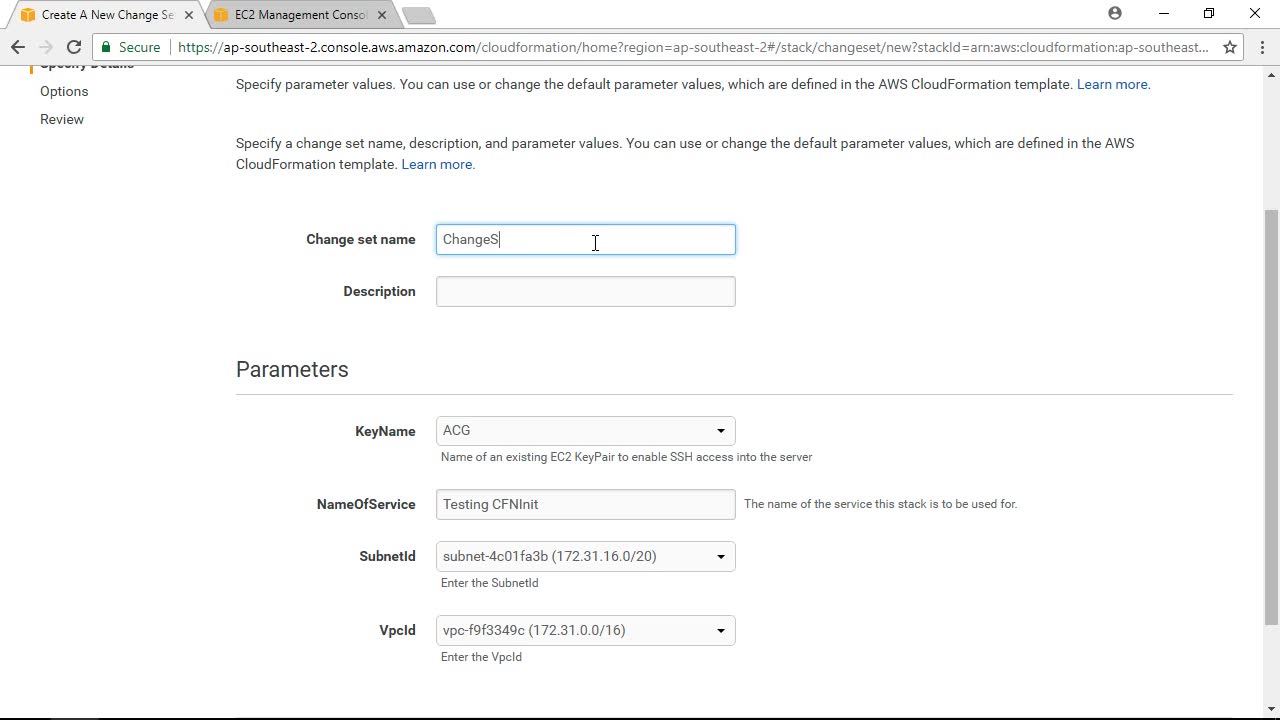Screen dimensions: 1280x720
Task: Go to the Options step in sidebar
Action: pyautogui.click(x=64, y=91)
